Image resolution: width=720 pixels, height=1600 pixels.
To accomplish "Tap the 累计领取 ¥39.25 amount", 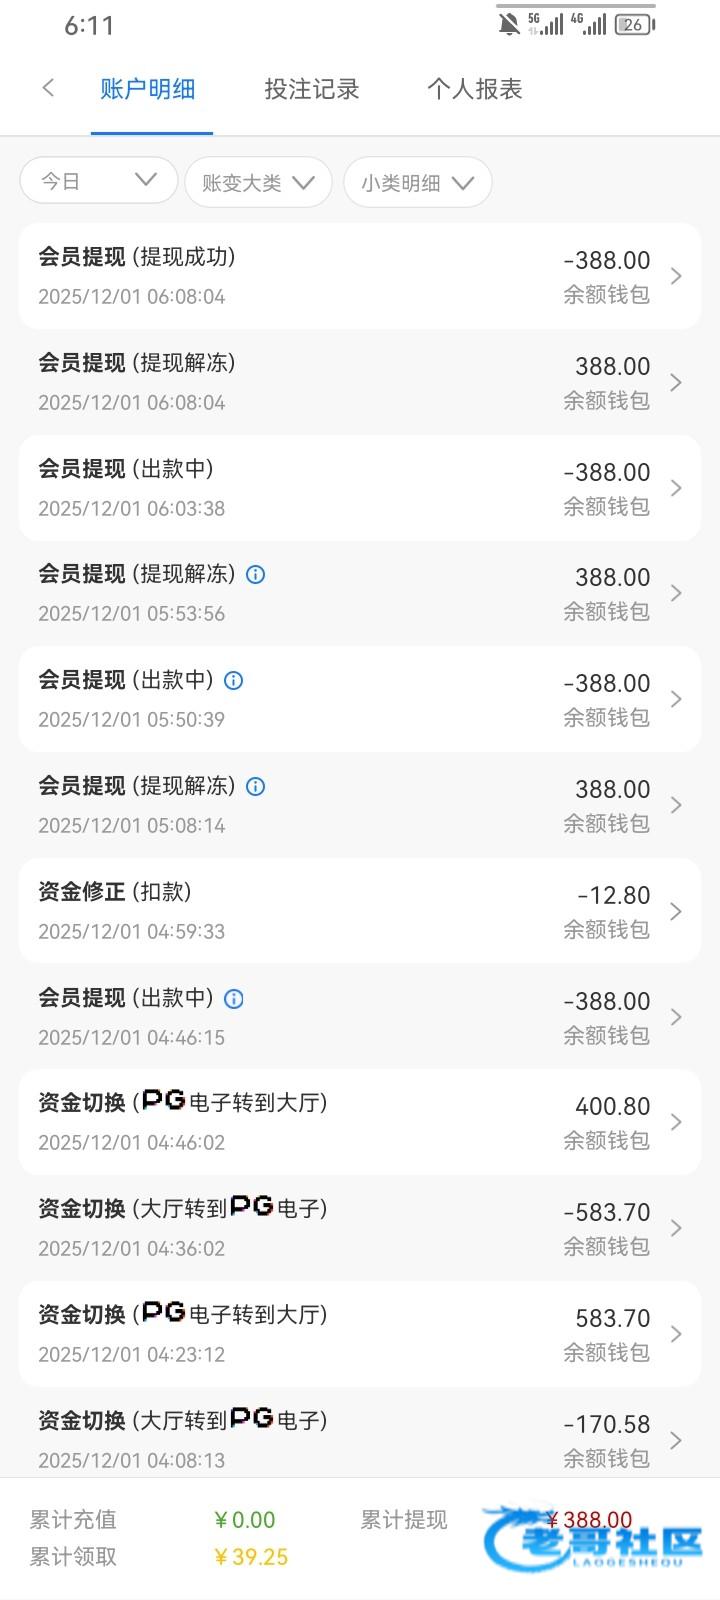I will [x=252, y=1557].
